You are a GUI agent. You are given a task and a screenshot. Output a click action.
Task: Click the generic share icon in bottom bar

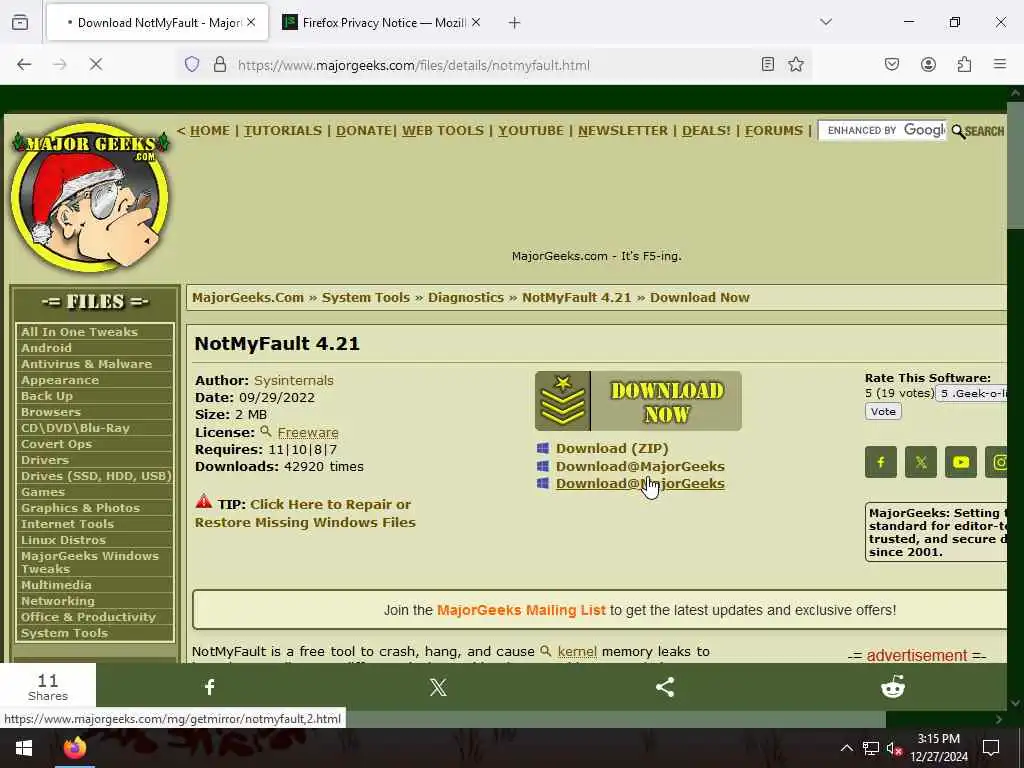[x=665, y=687]
